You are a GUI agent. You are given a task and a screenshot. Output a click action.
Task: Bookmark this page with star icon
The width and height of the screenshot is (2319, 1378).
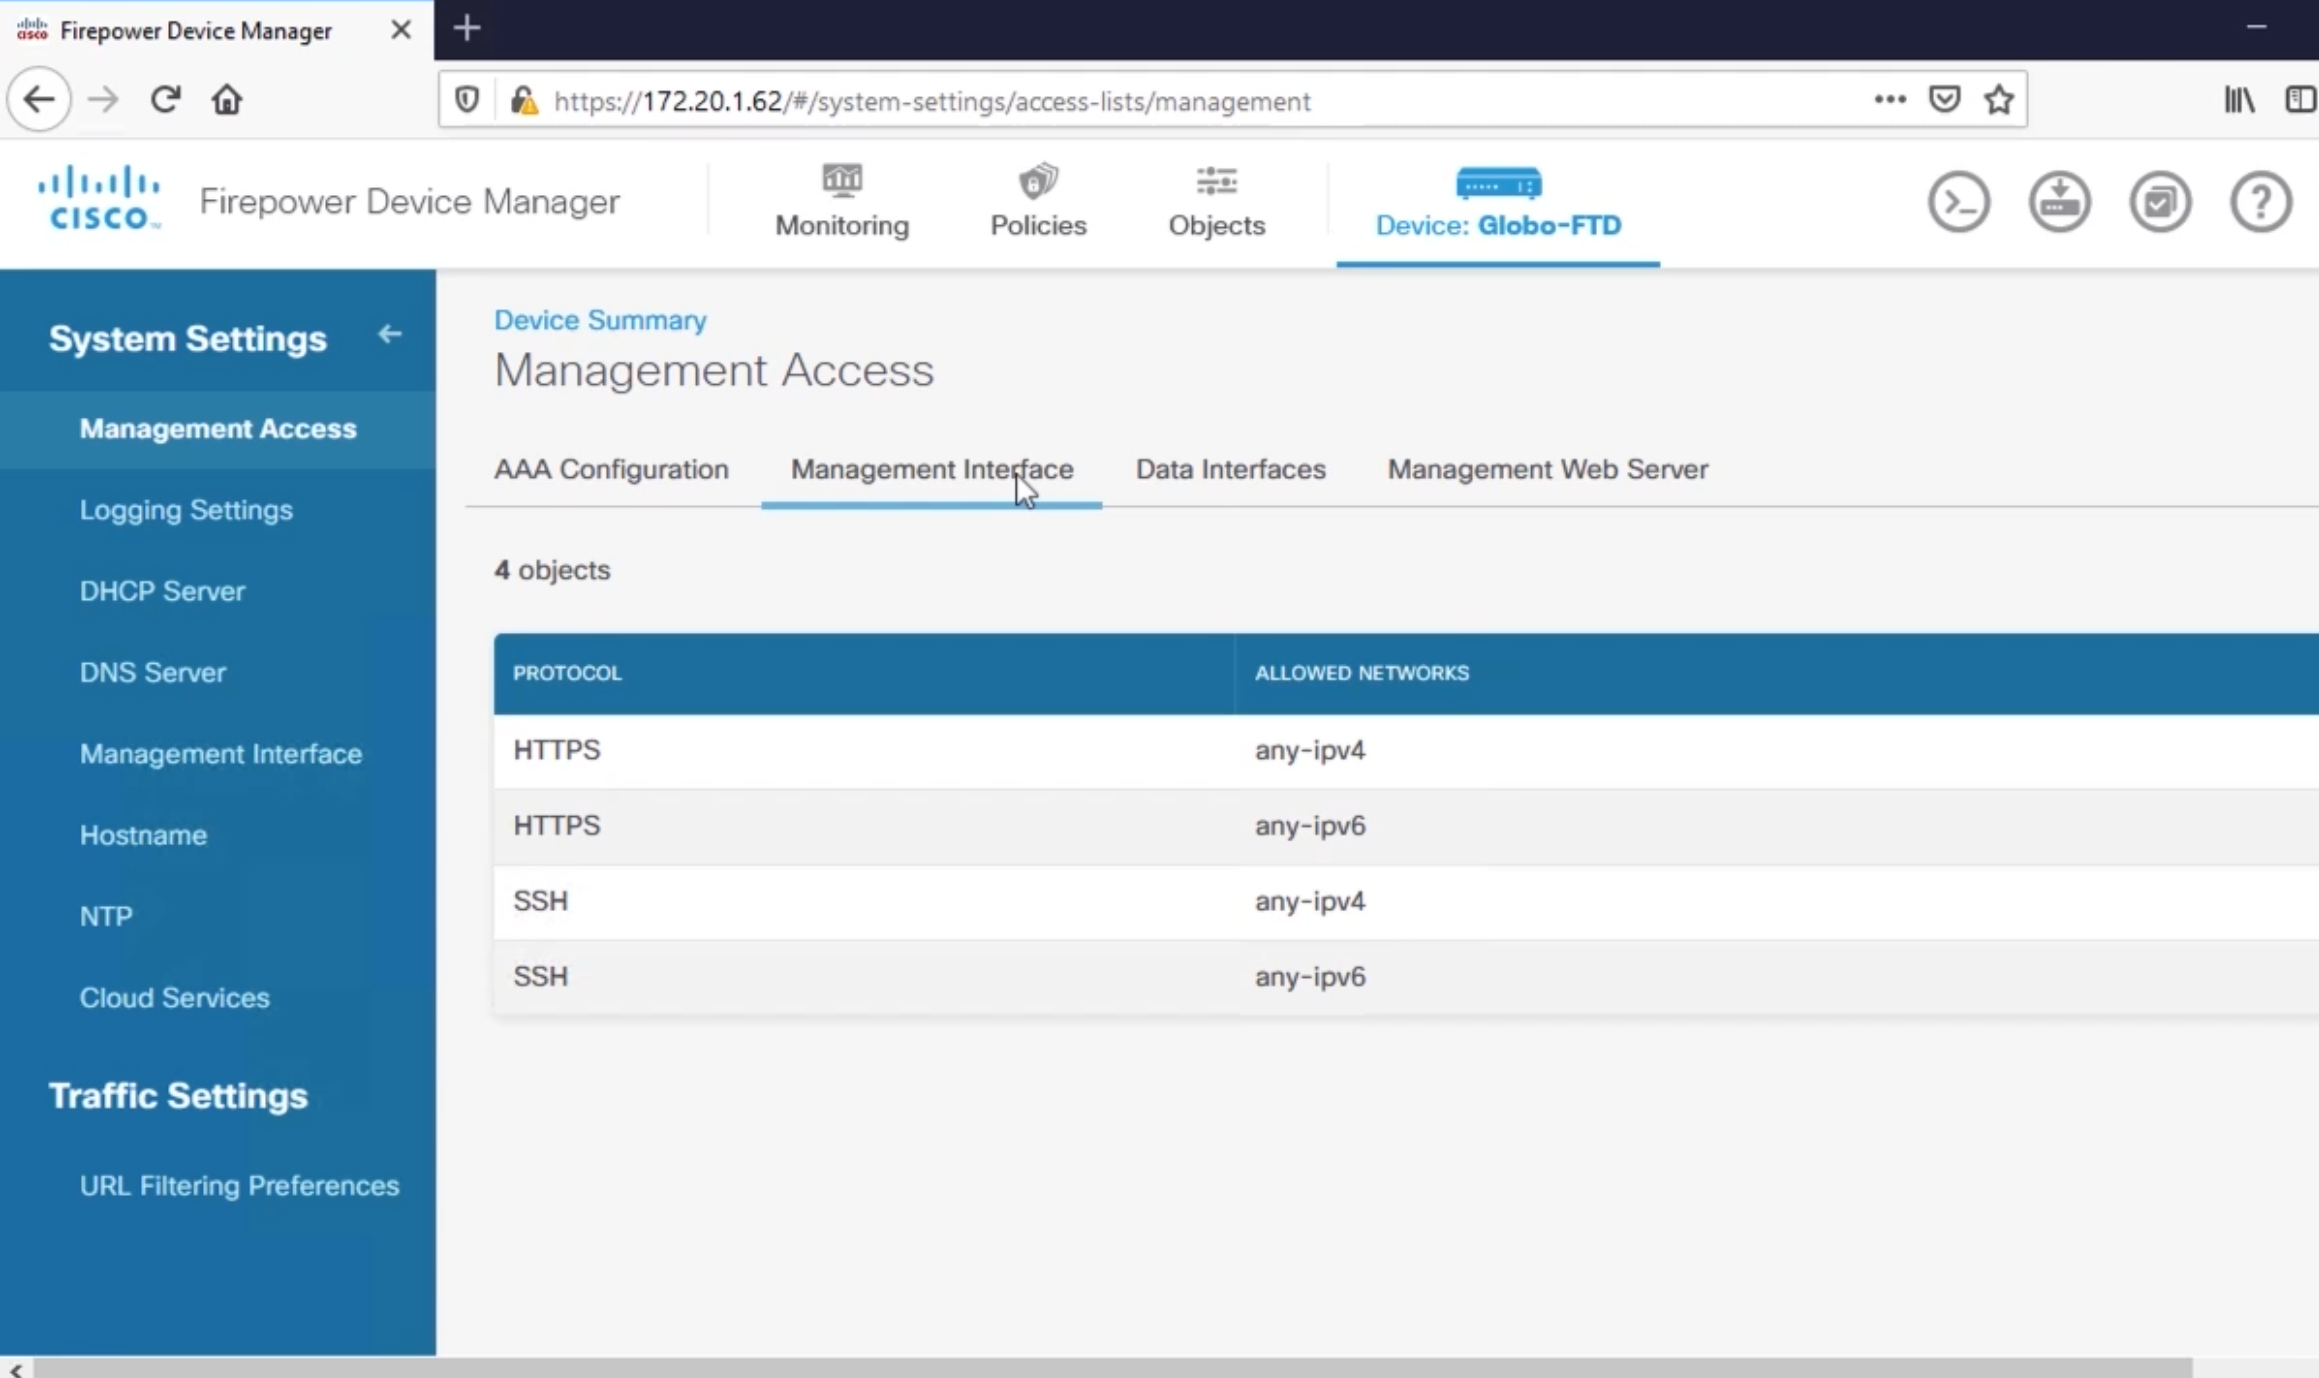(1999, 99)
